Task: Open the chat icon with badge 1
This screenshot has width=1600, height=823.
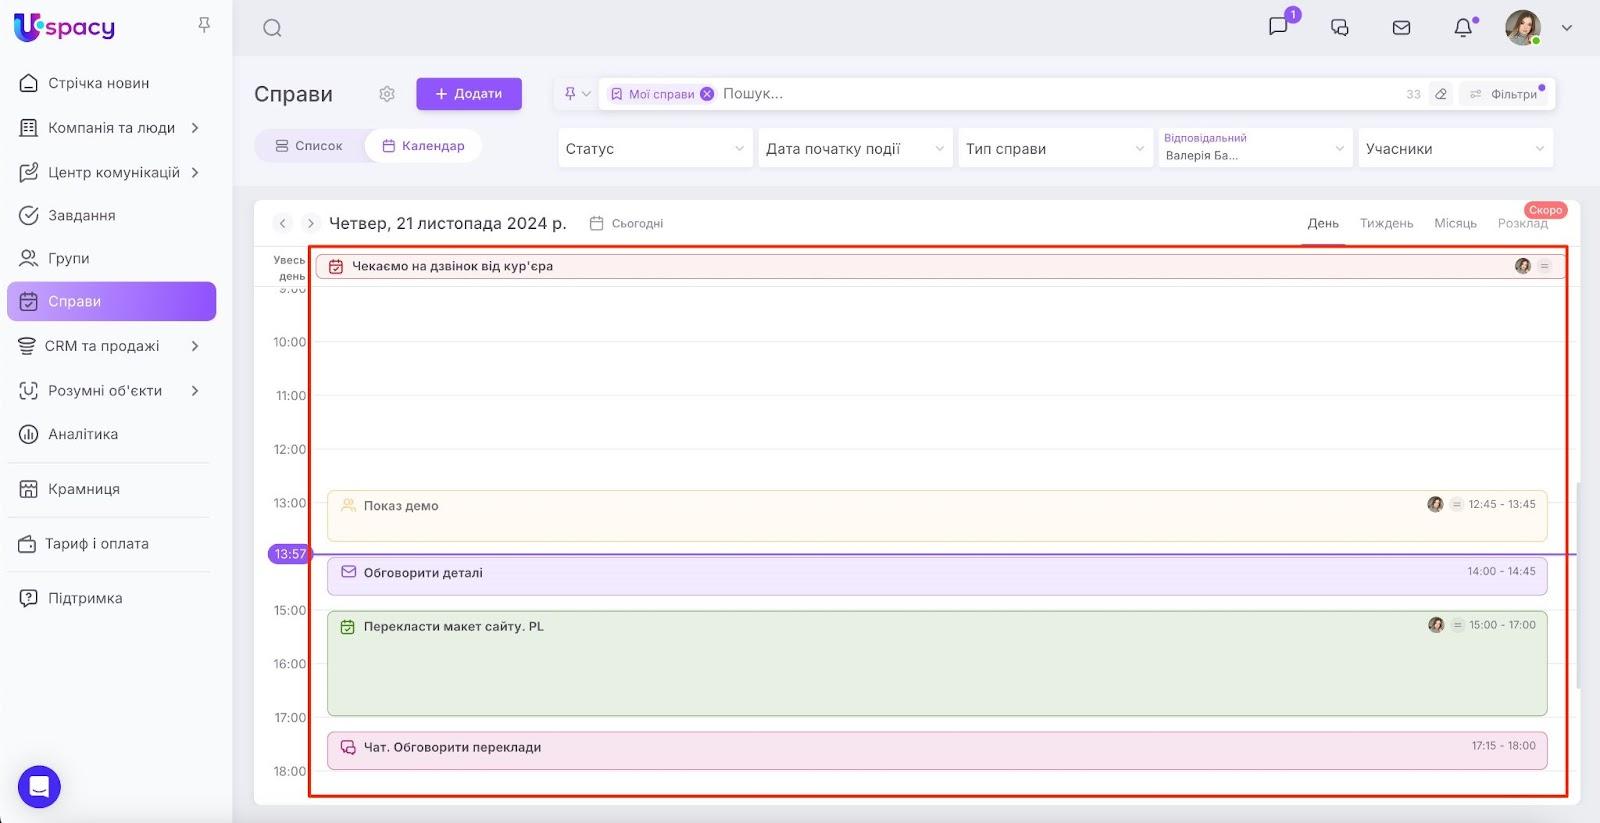Action: coord(1279,27)
